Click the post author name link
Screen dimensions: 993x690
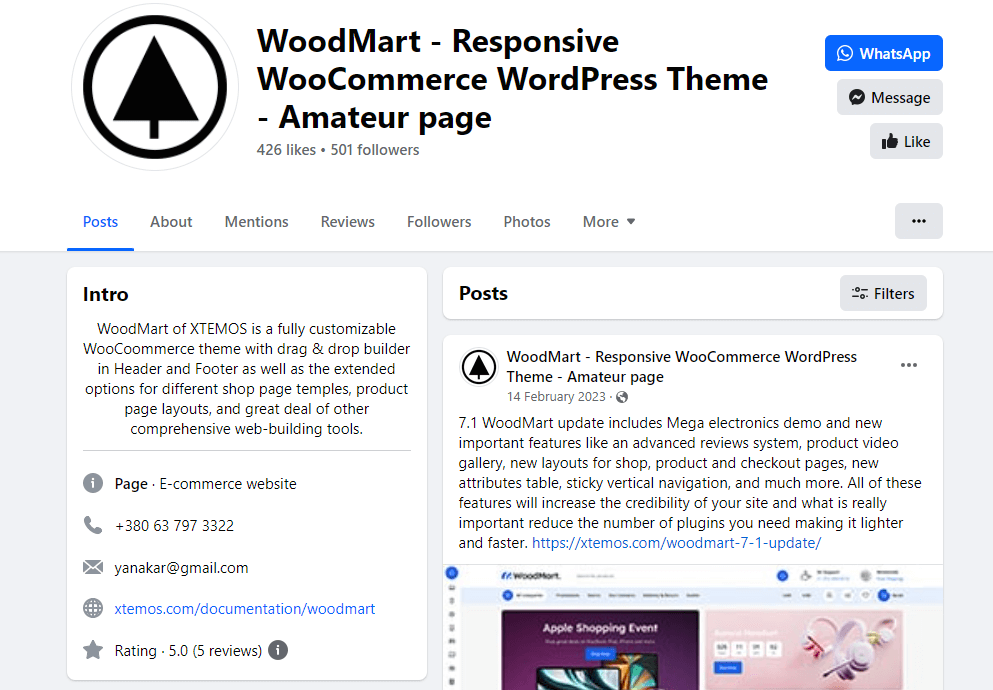pyautogui.click(x=681, y=367)
